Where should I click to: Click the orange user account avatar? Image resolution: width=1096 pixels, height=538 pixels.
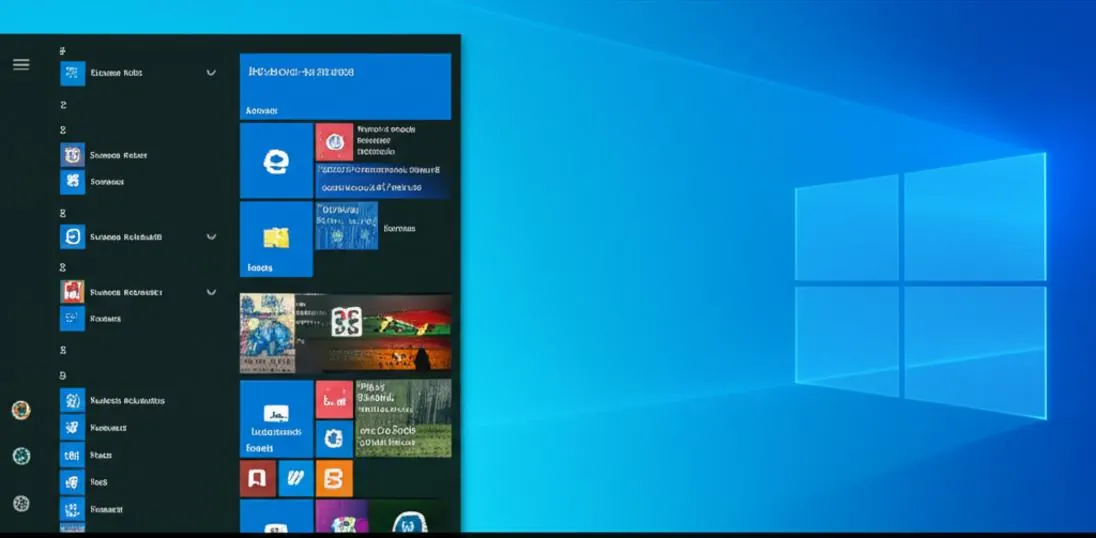(21, 410)
